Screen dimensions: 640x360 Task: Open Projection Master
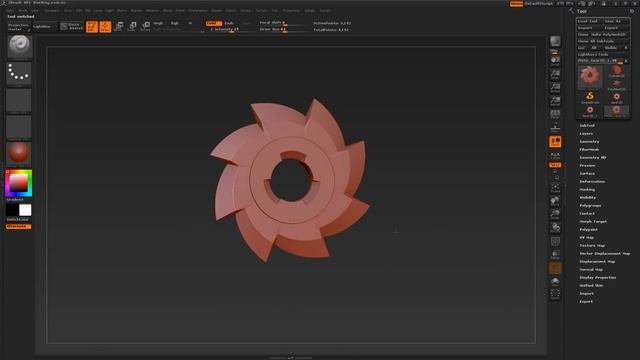(19, 27)
